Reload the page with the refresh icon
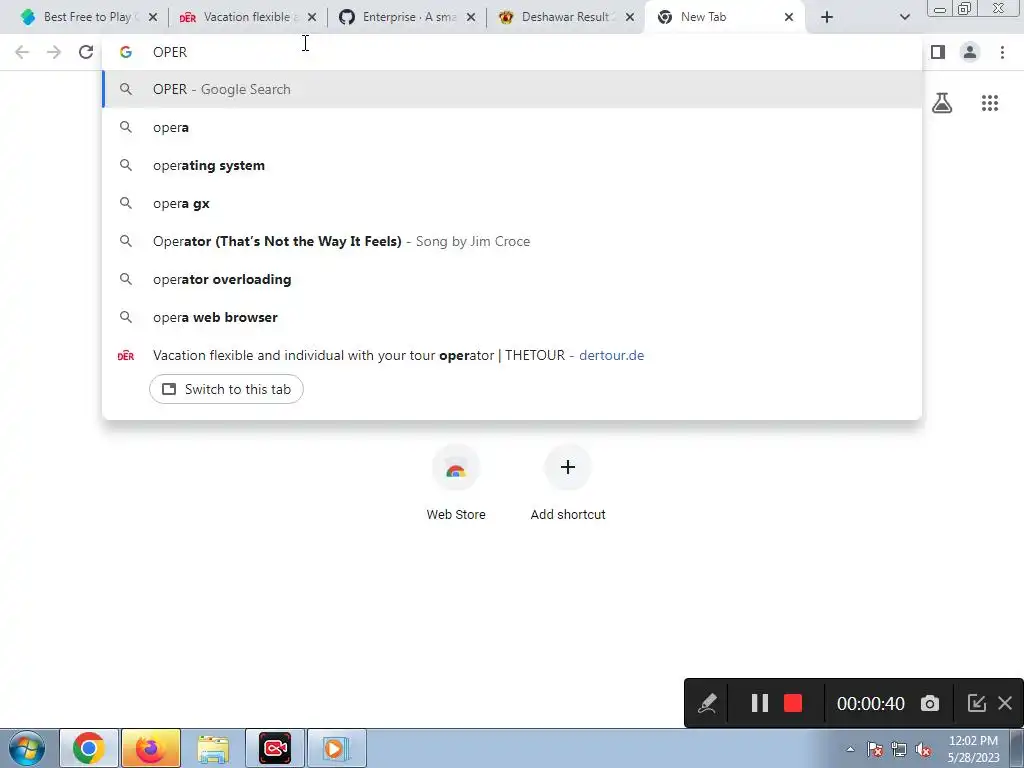This screenshot has width=1024, height=768. click(x=86, y=52)
